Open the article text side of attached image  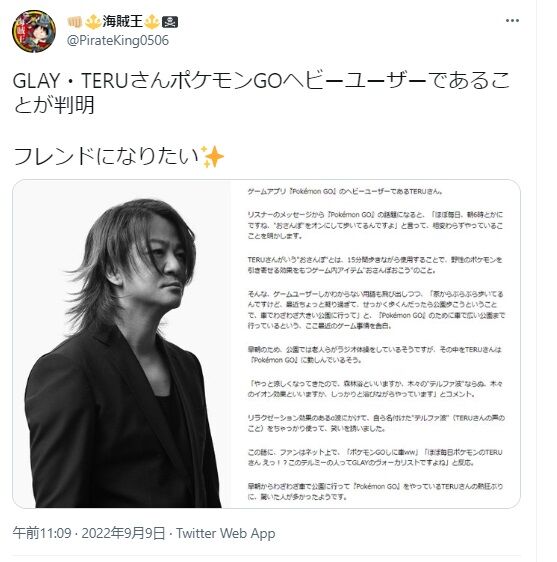point(376,344)
